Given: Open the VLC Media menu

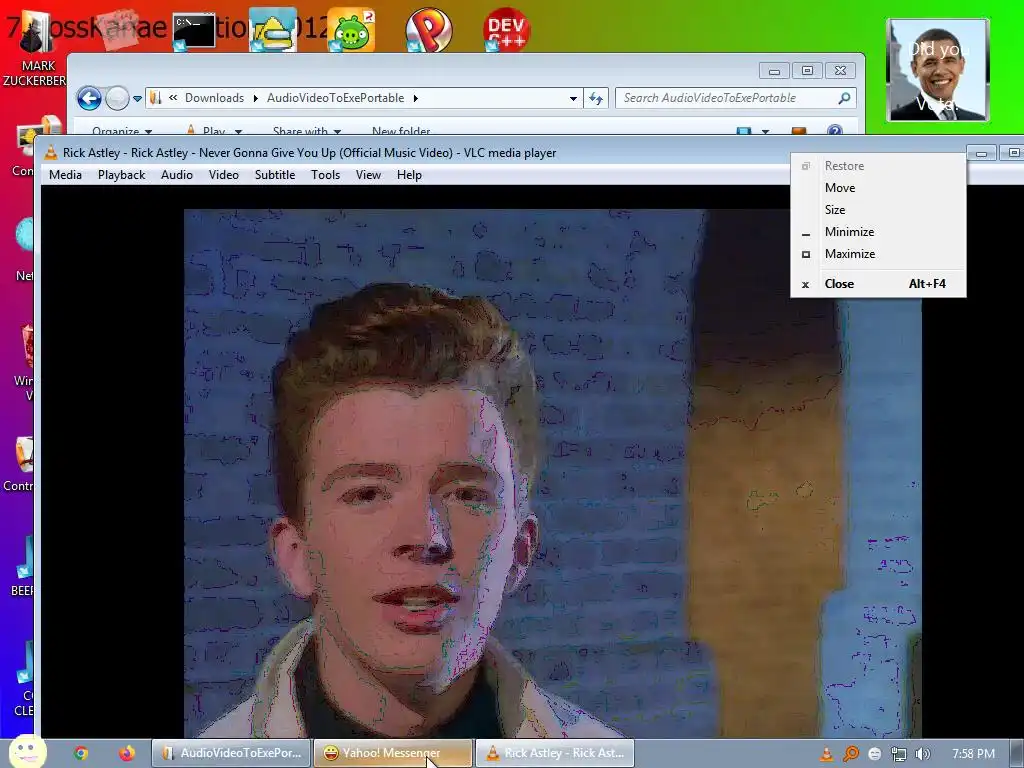Looking at the screenshot, I should (65, 175).
